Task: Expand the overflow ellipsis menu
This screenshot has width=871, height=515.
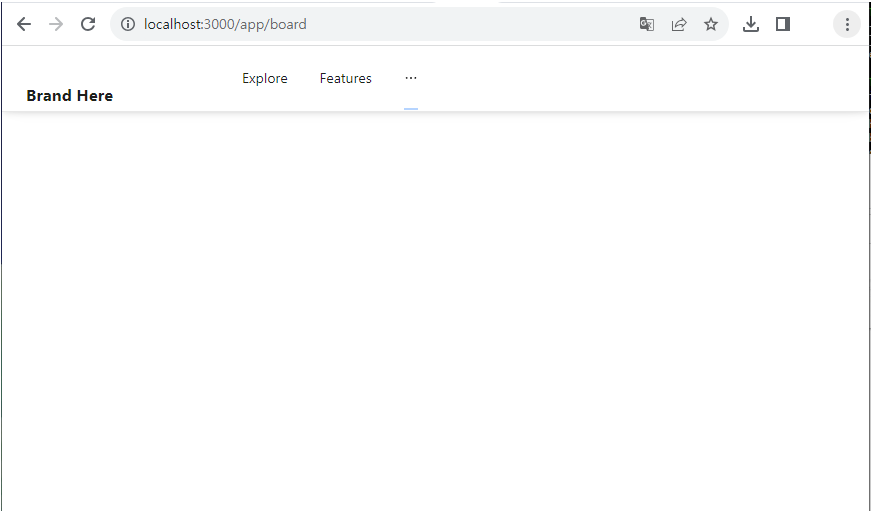Action: click(x=411, y=78)
